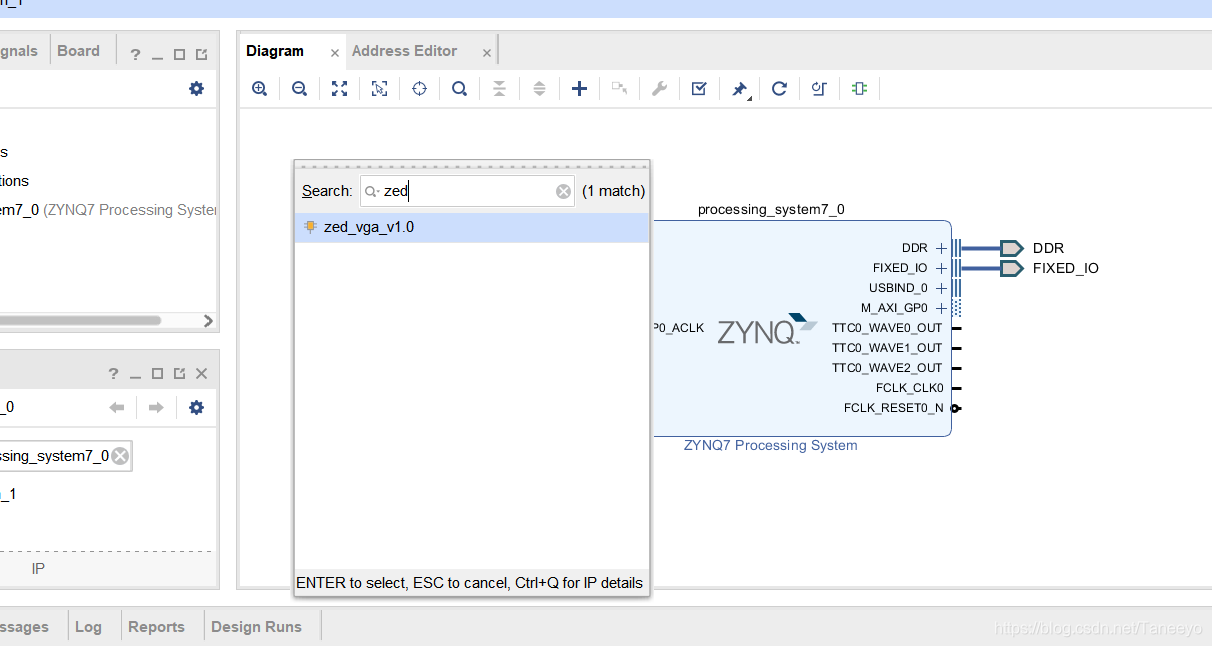Click the Add IP plus icon
The height and width of the screenshot is (647, 1212).
click(x=579, y=89)
